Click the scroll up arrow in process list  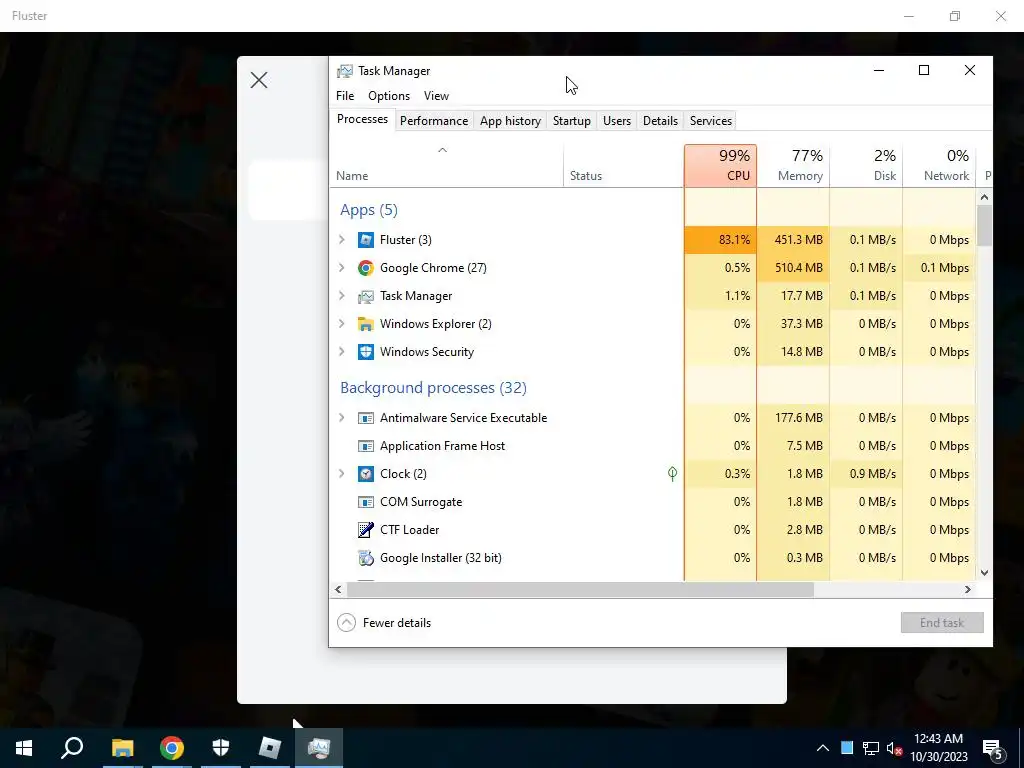pyautogui.click(x=984, y=197)
